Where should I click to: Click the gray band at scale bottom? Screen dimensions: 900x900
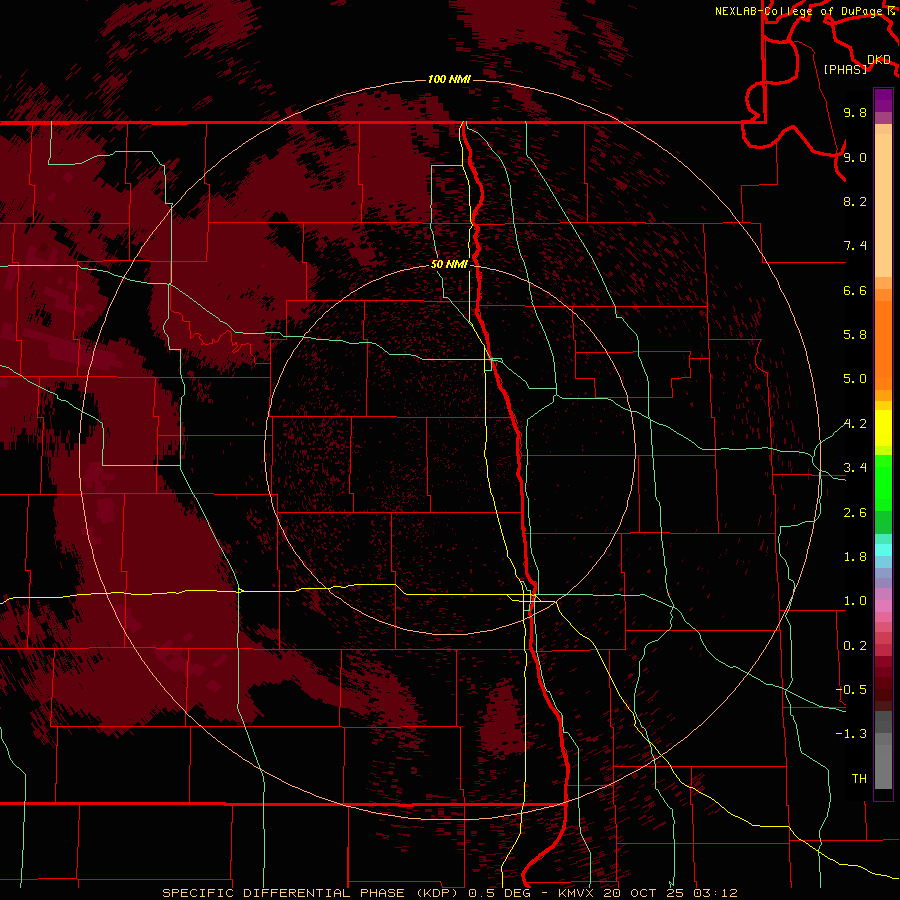click(883, 750)
